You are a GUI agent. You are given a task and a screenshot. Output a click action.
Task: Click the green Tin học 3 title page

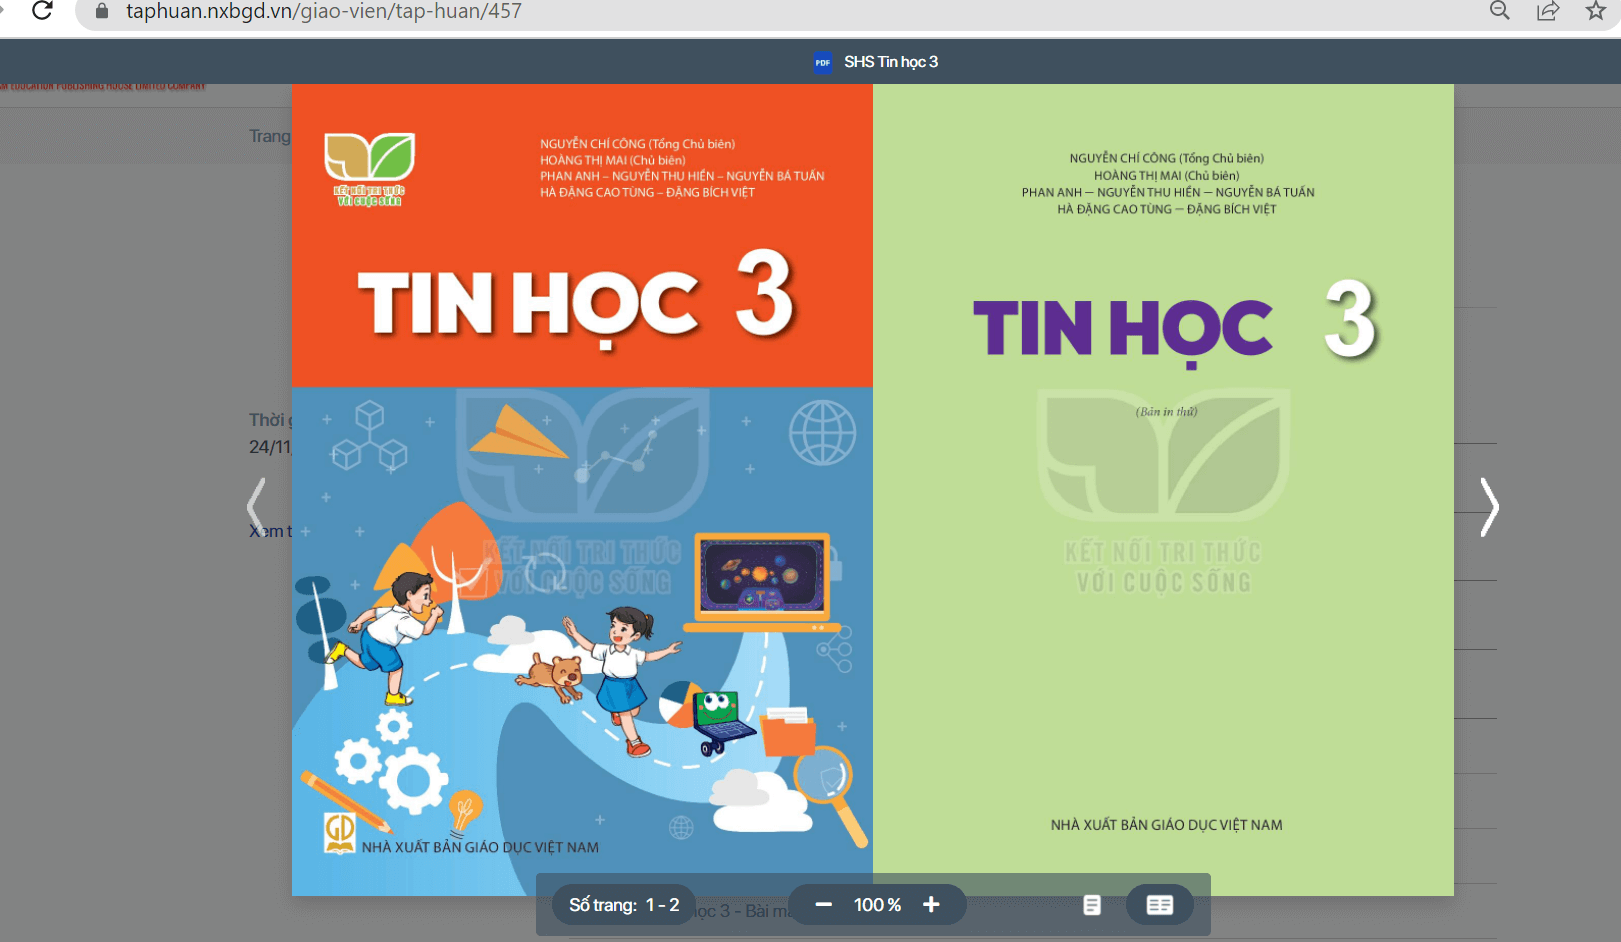tap(1163, 490)
